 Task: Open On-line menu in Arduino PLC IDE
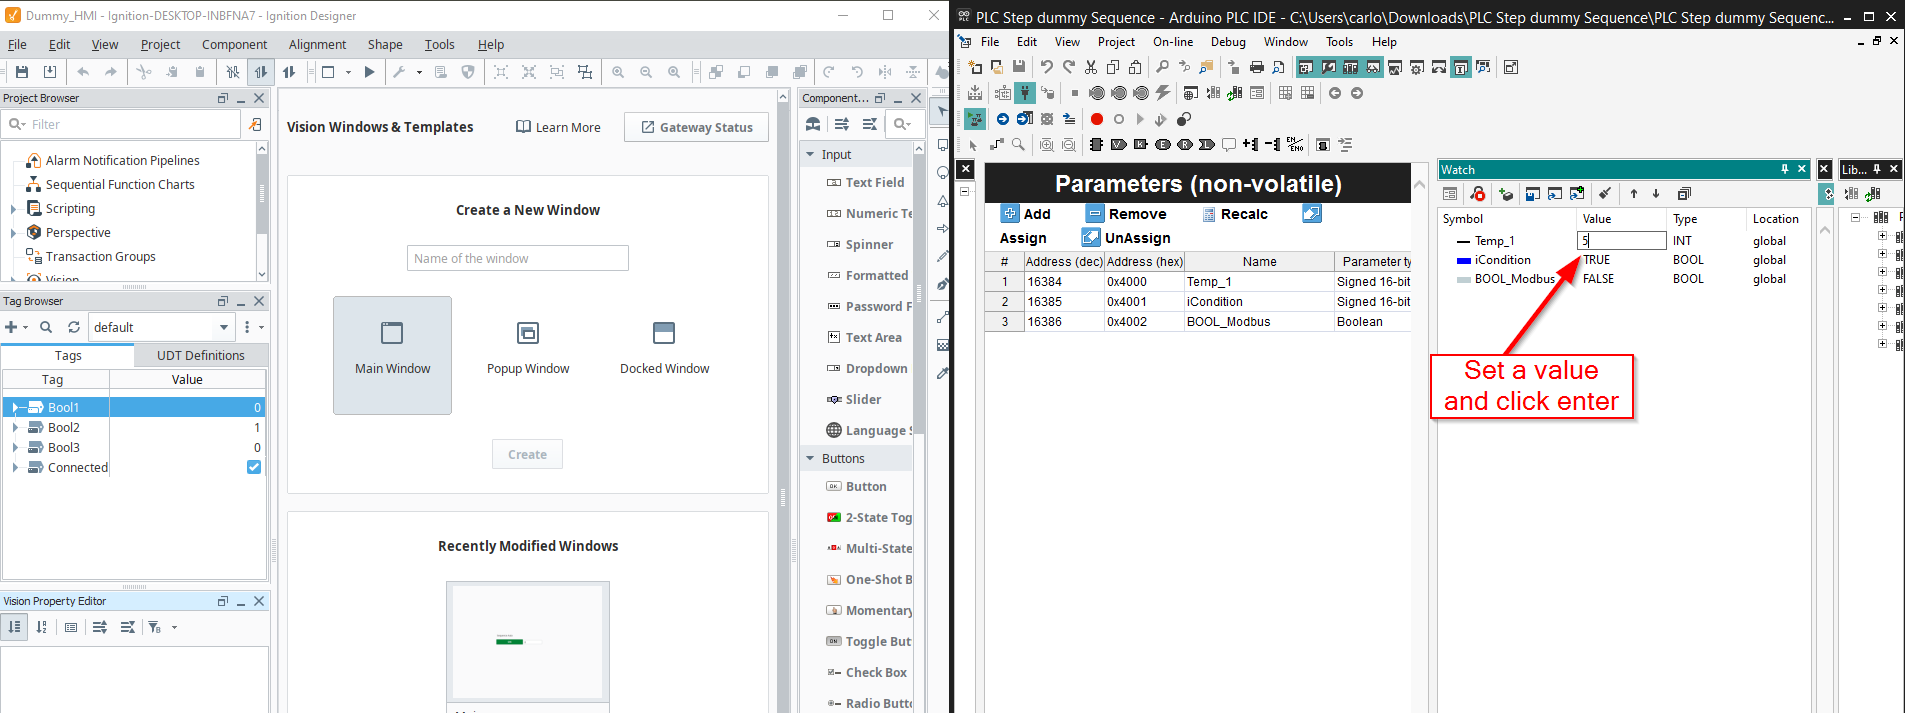pos(1173,42)
